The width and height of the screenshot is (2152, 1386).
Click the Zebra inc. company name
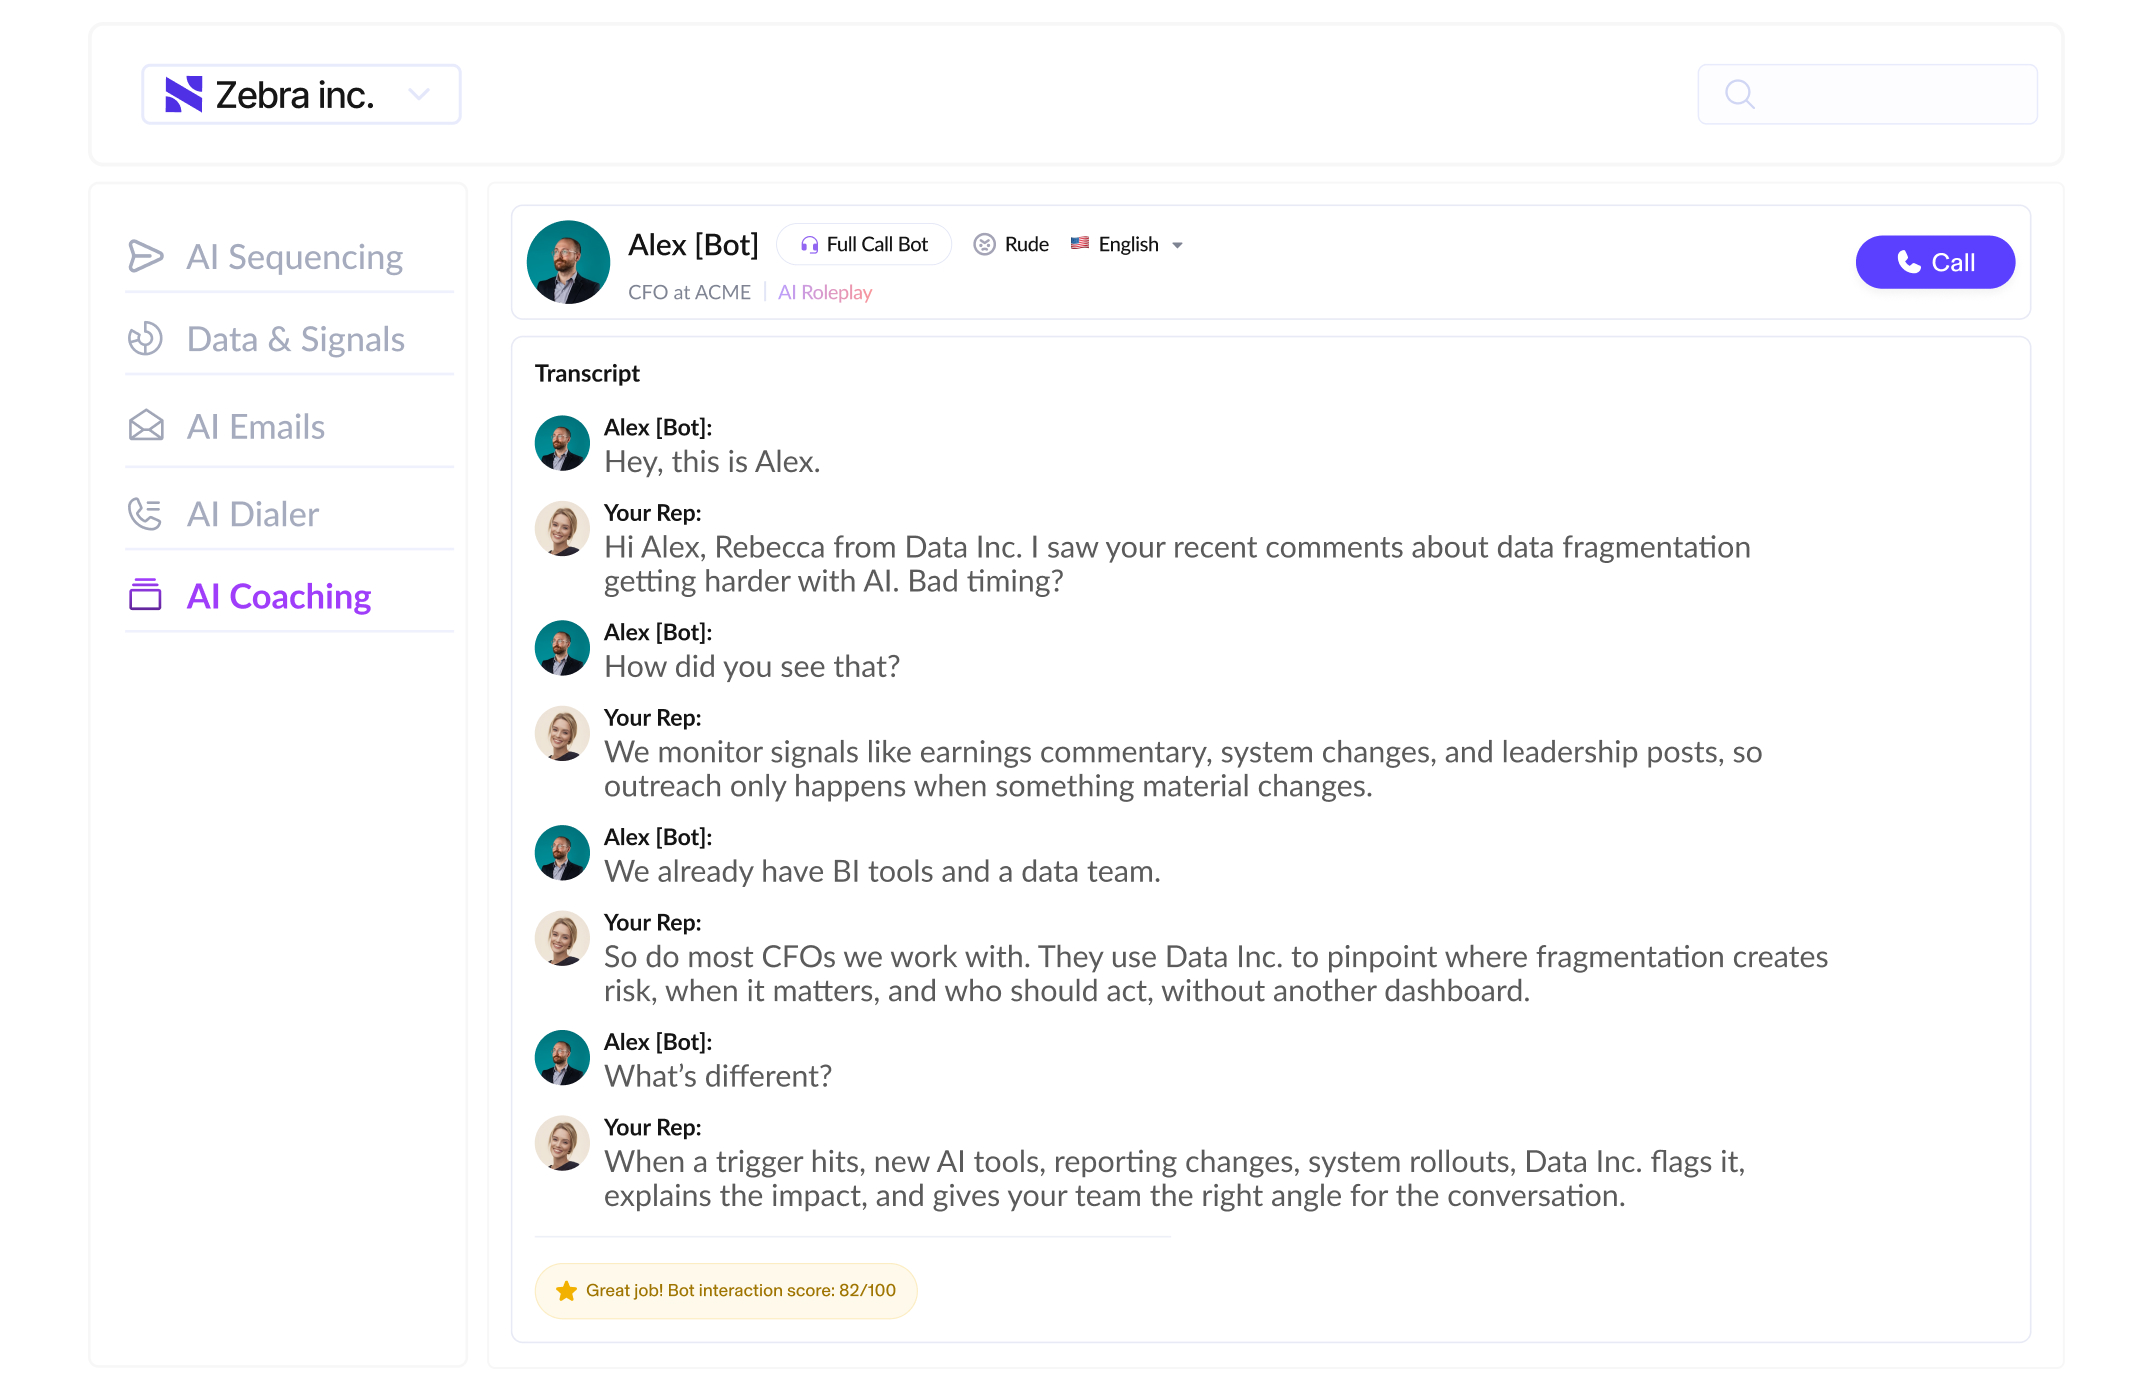(x=295, y=95)
